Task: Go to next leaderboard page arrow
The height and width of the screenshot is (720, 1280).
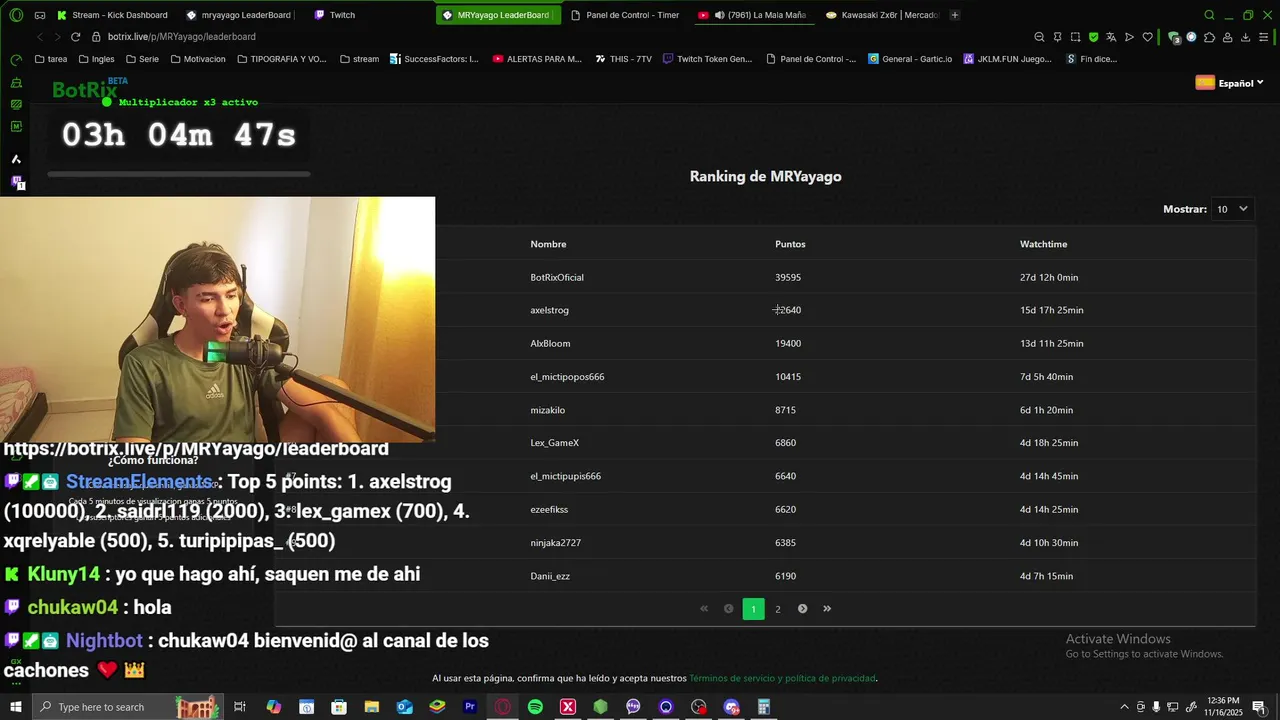Action: (802, 608)
